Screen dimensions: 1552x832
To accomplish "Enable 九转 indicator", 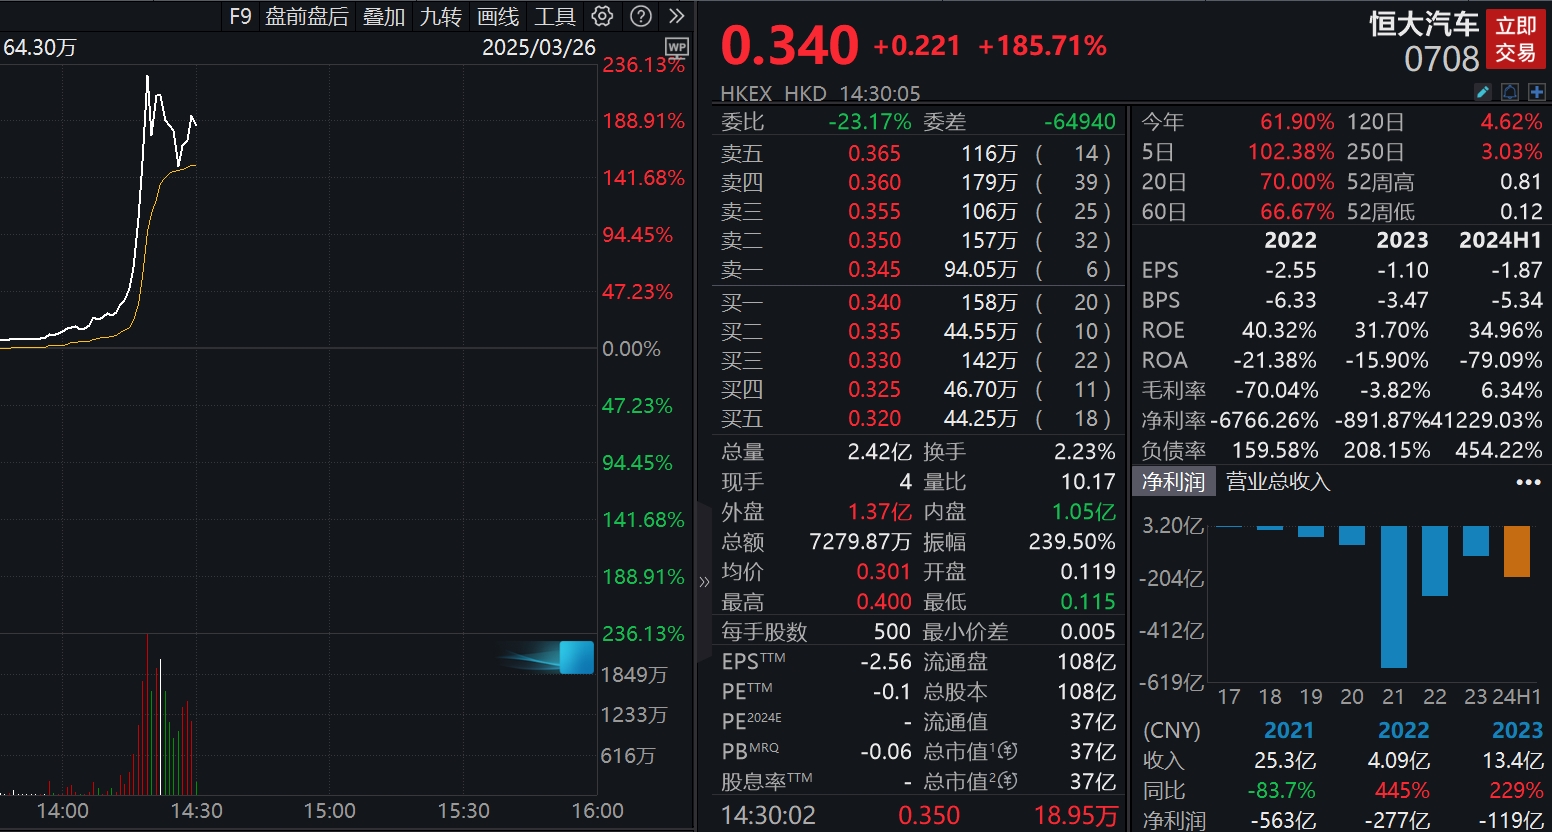I will 441,16.
